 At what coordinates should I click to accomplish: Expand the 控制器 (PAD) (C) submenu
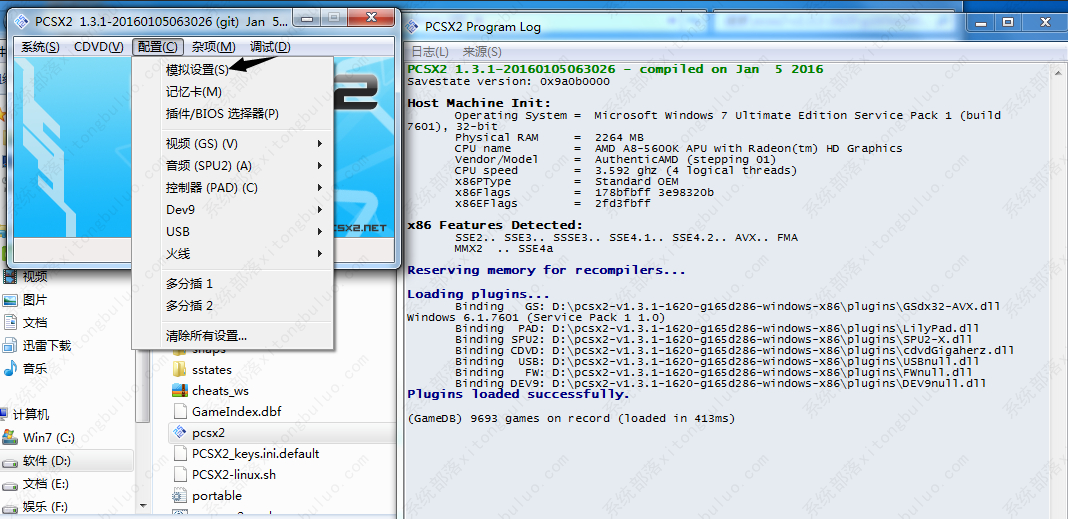(232, 187)
